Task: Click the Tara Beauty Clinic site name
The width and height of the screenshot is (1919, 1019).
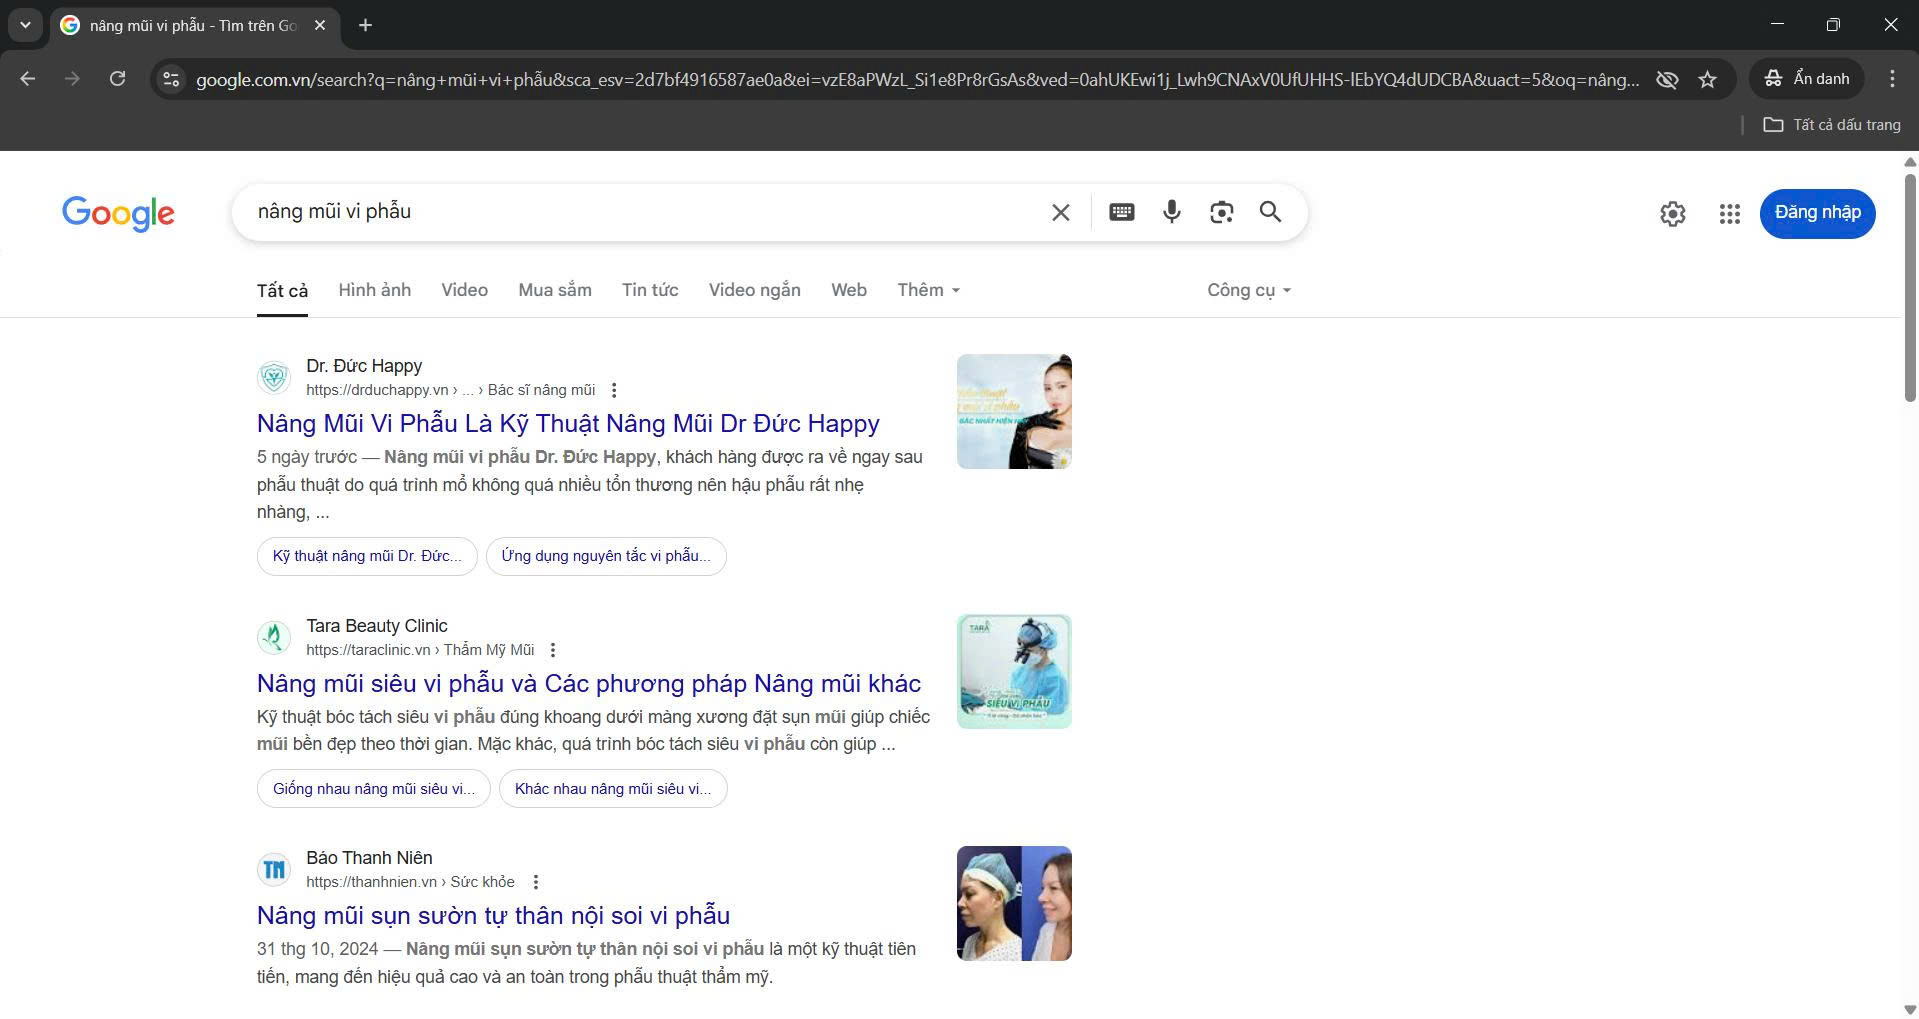Action: tap(377, 626)
